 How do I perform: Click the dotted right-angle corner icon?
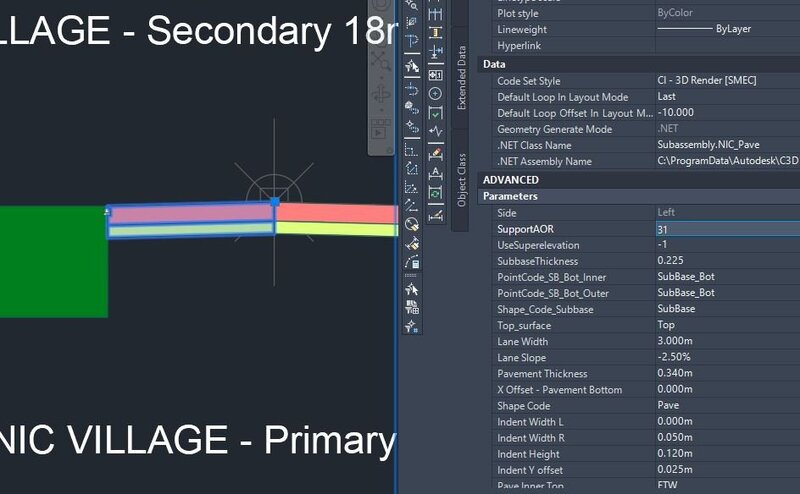(x=411, y=151)
